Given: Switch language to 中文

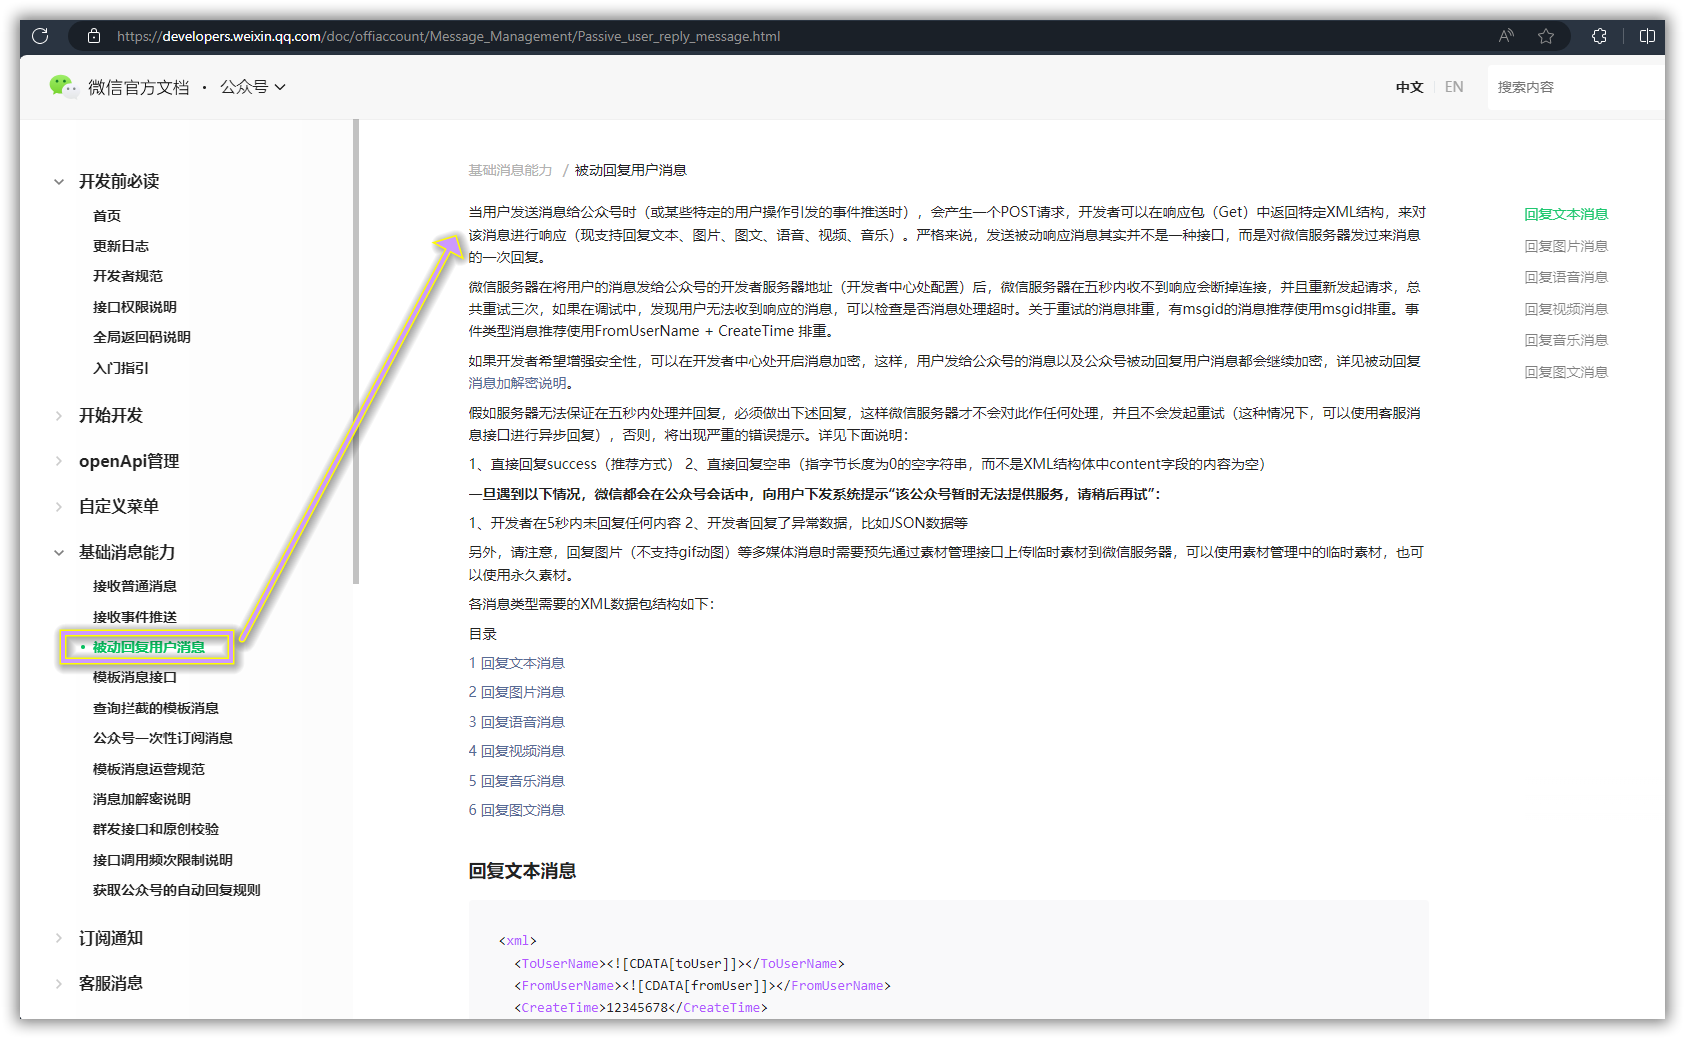Looking at the screenshot, I should pyautogui.click(x=1409, y=87).
